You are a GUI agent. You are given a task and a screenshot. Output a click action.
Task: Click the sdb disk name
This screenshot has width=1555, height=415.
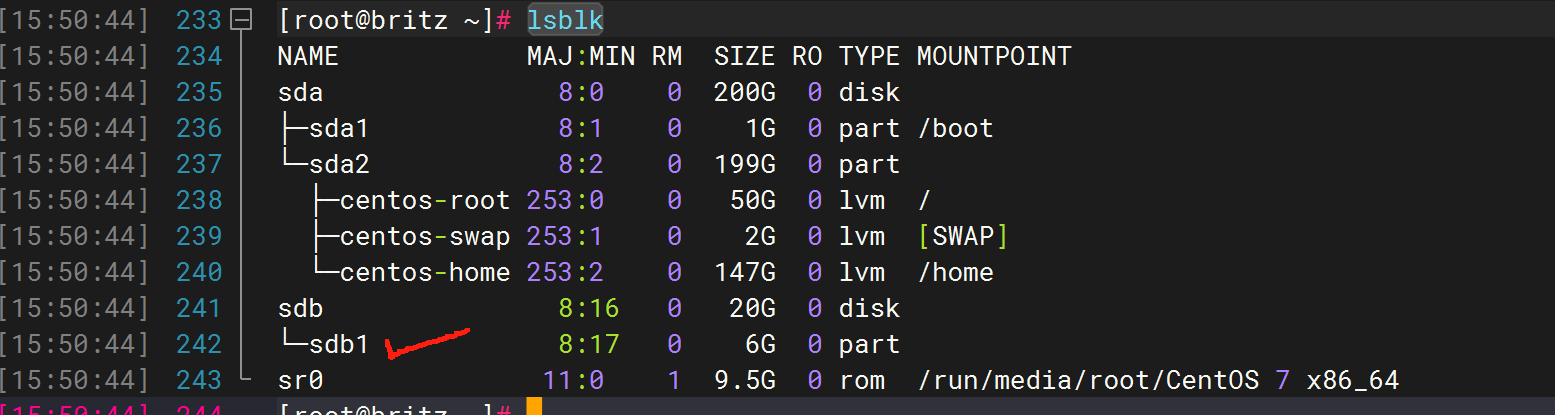(x=300, y=308)
